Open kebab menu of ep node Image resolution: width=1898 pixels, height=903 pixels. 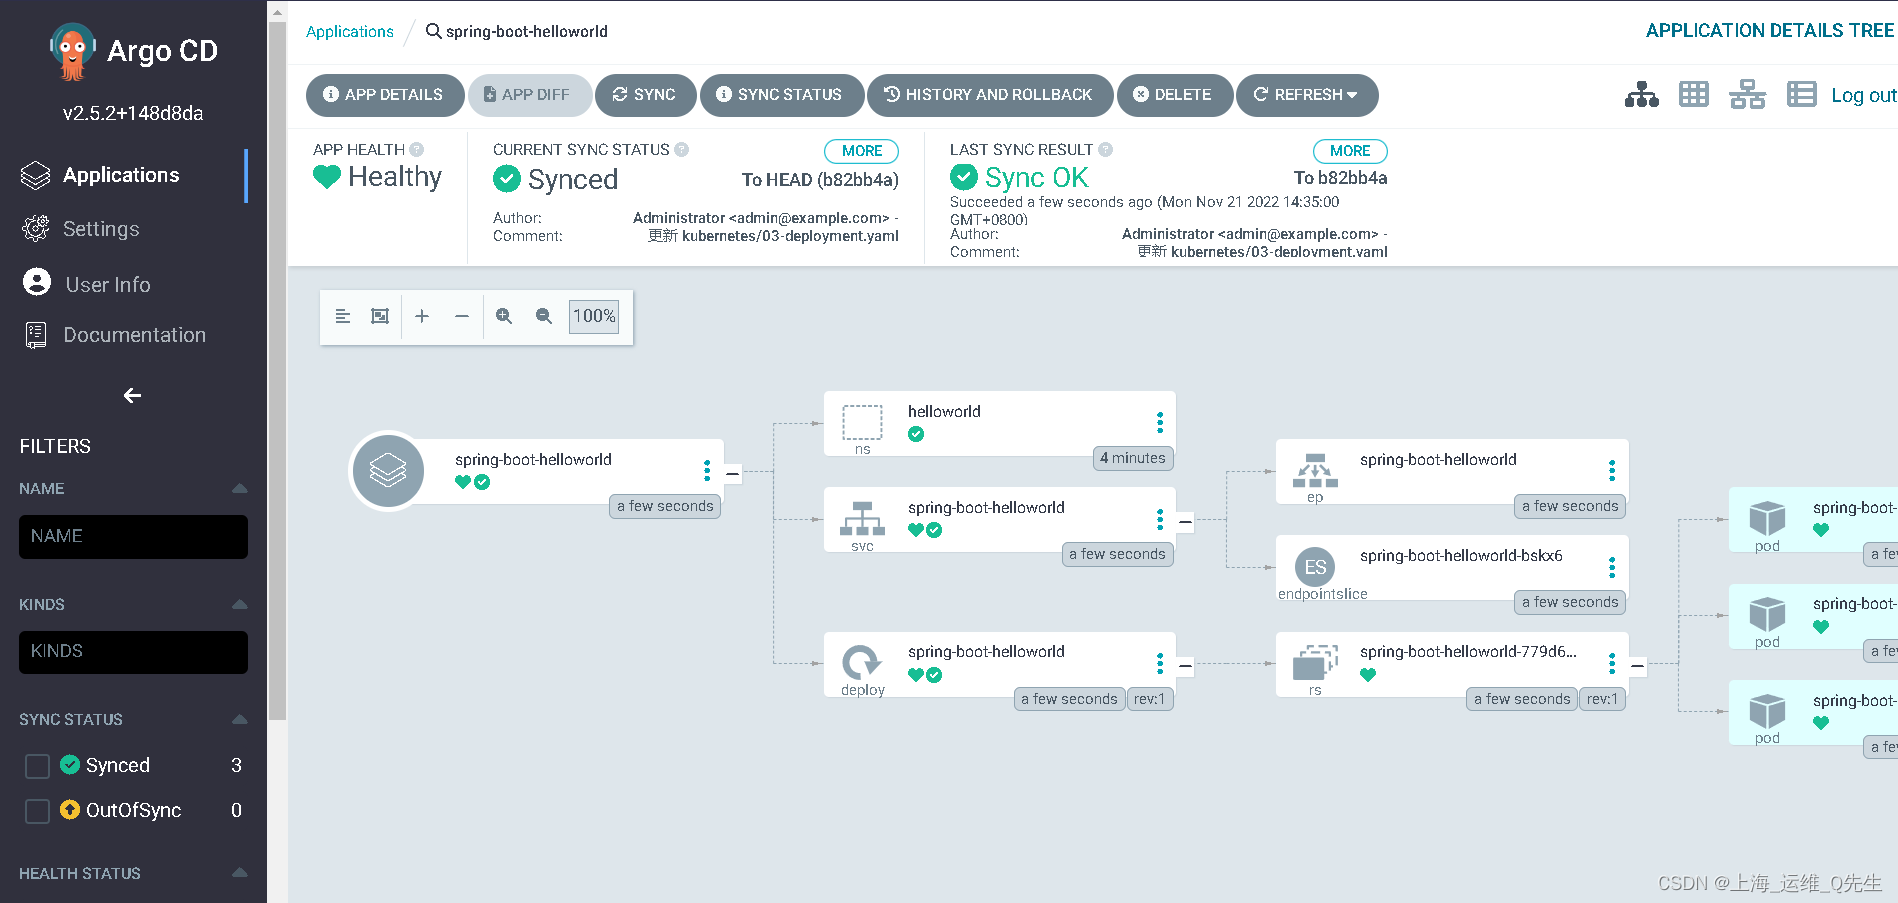point(1612,471)
